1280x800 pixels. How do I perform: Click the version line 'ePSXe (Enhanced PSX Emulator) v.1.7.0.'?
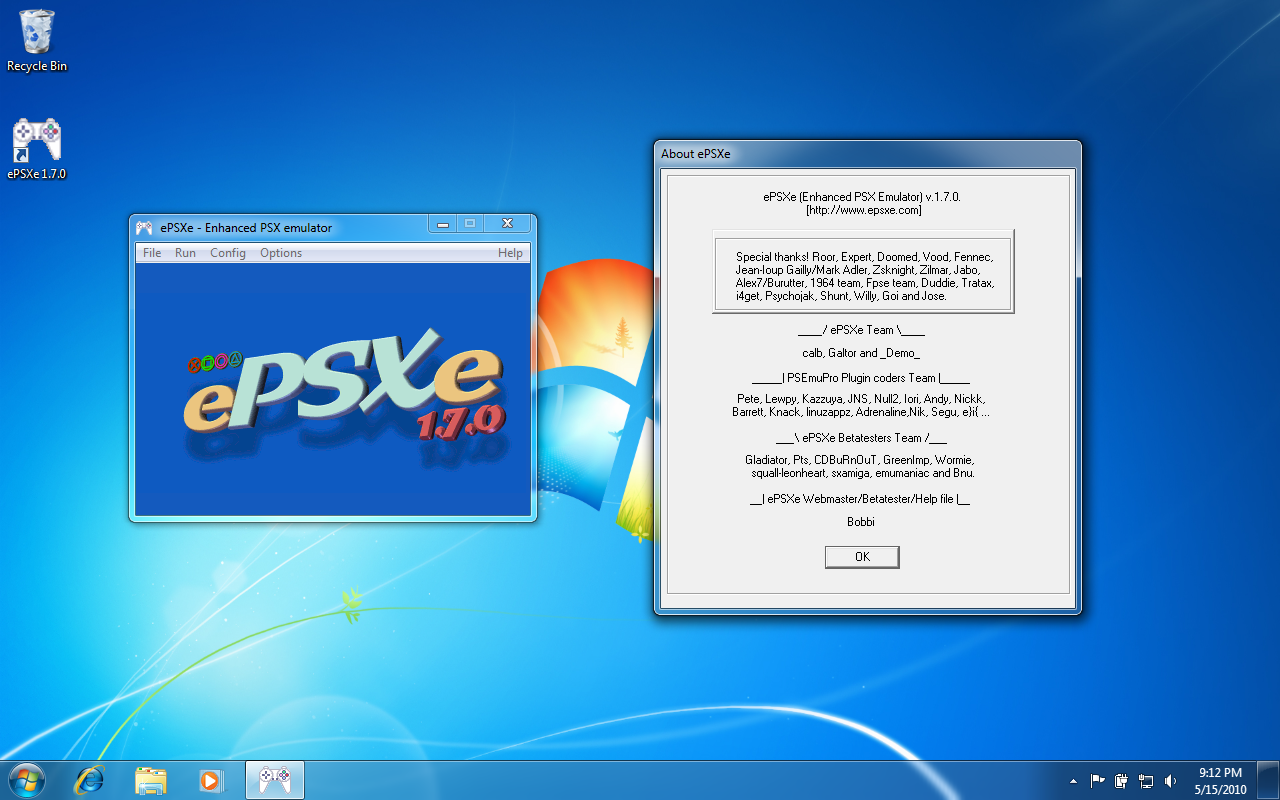(862, 197)
